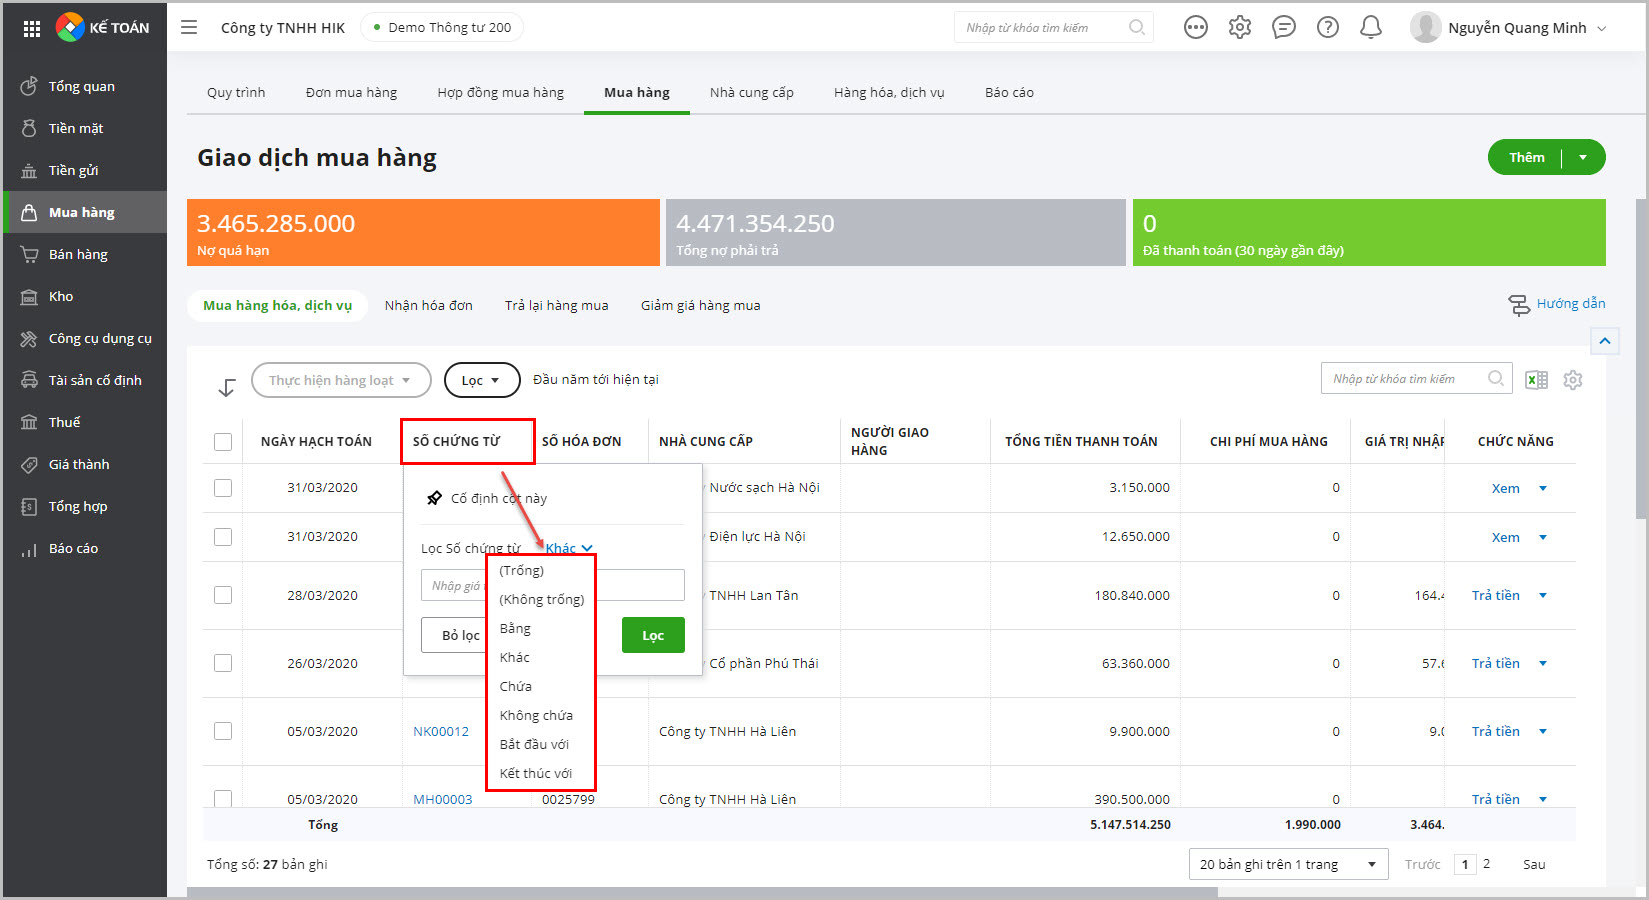Click the orange Nợ quá hạn card
Screen dimensions: 1649x900
point(423,233)
